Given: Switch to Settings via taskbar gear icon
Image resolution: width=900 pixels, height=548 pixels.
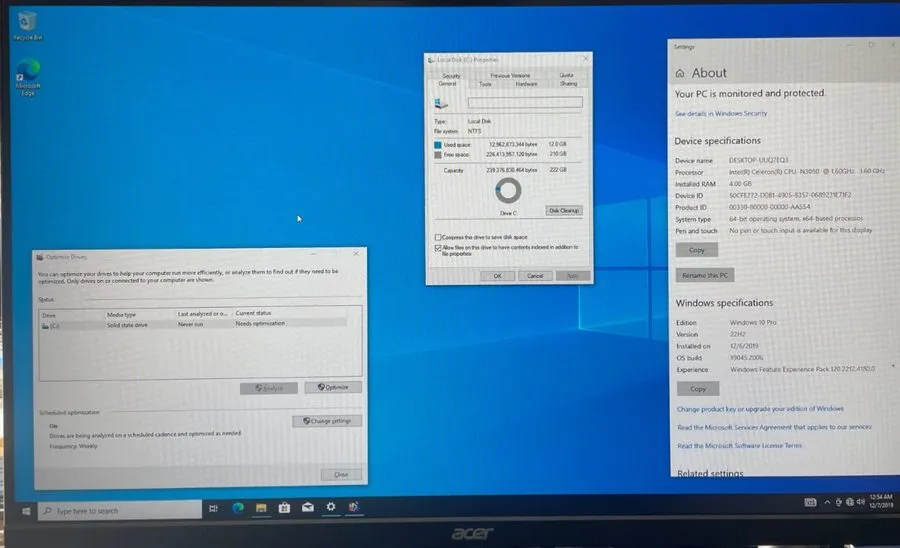Looking at the screenshot, I should tap(331, 506).
